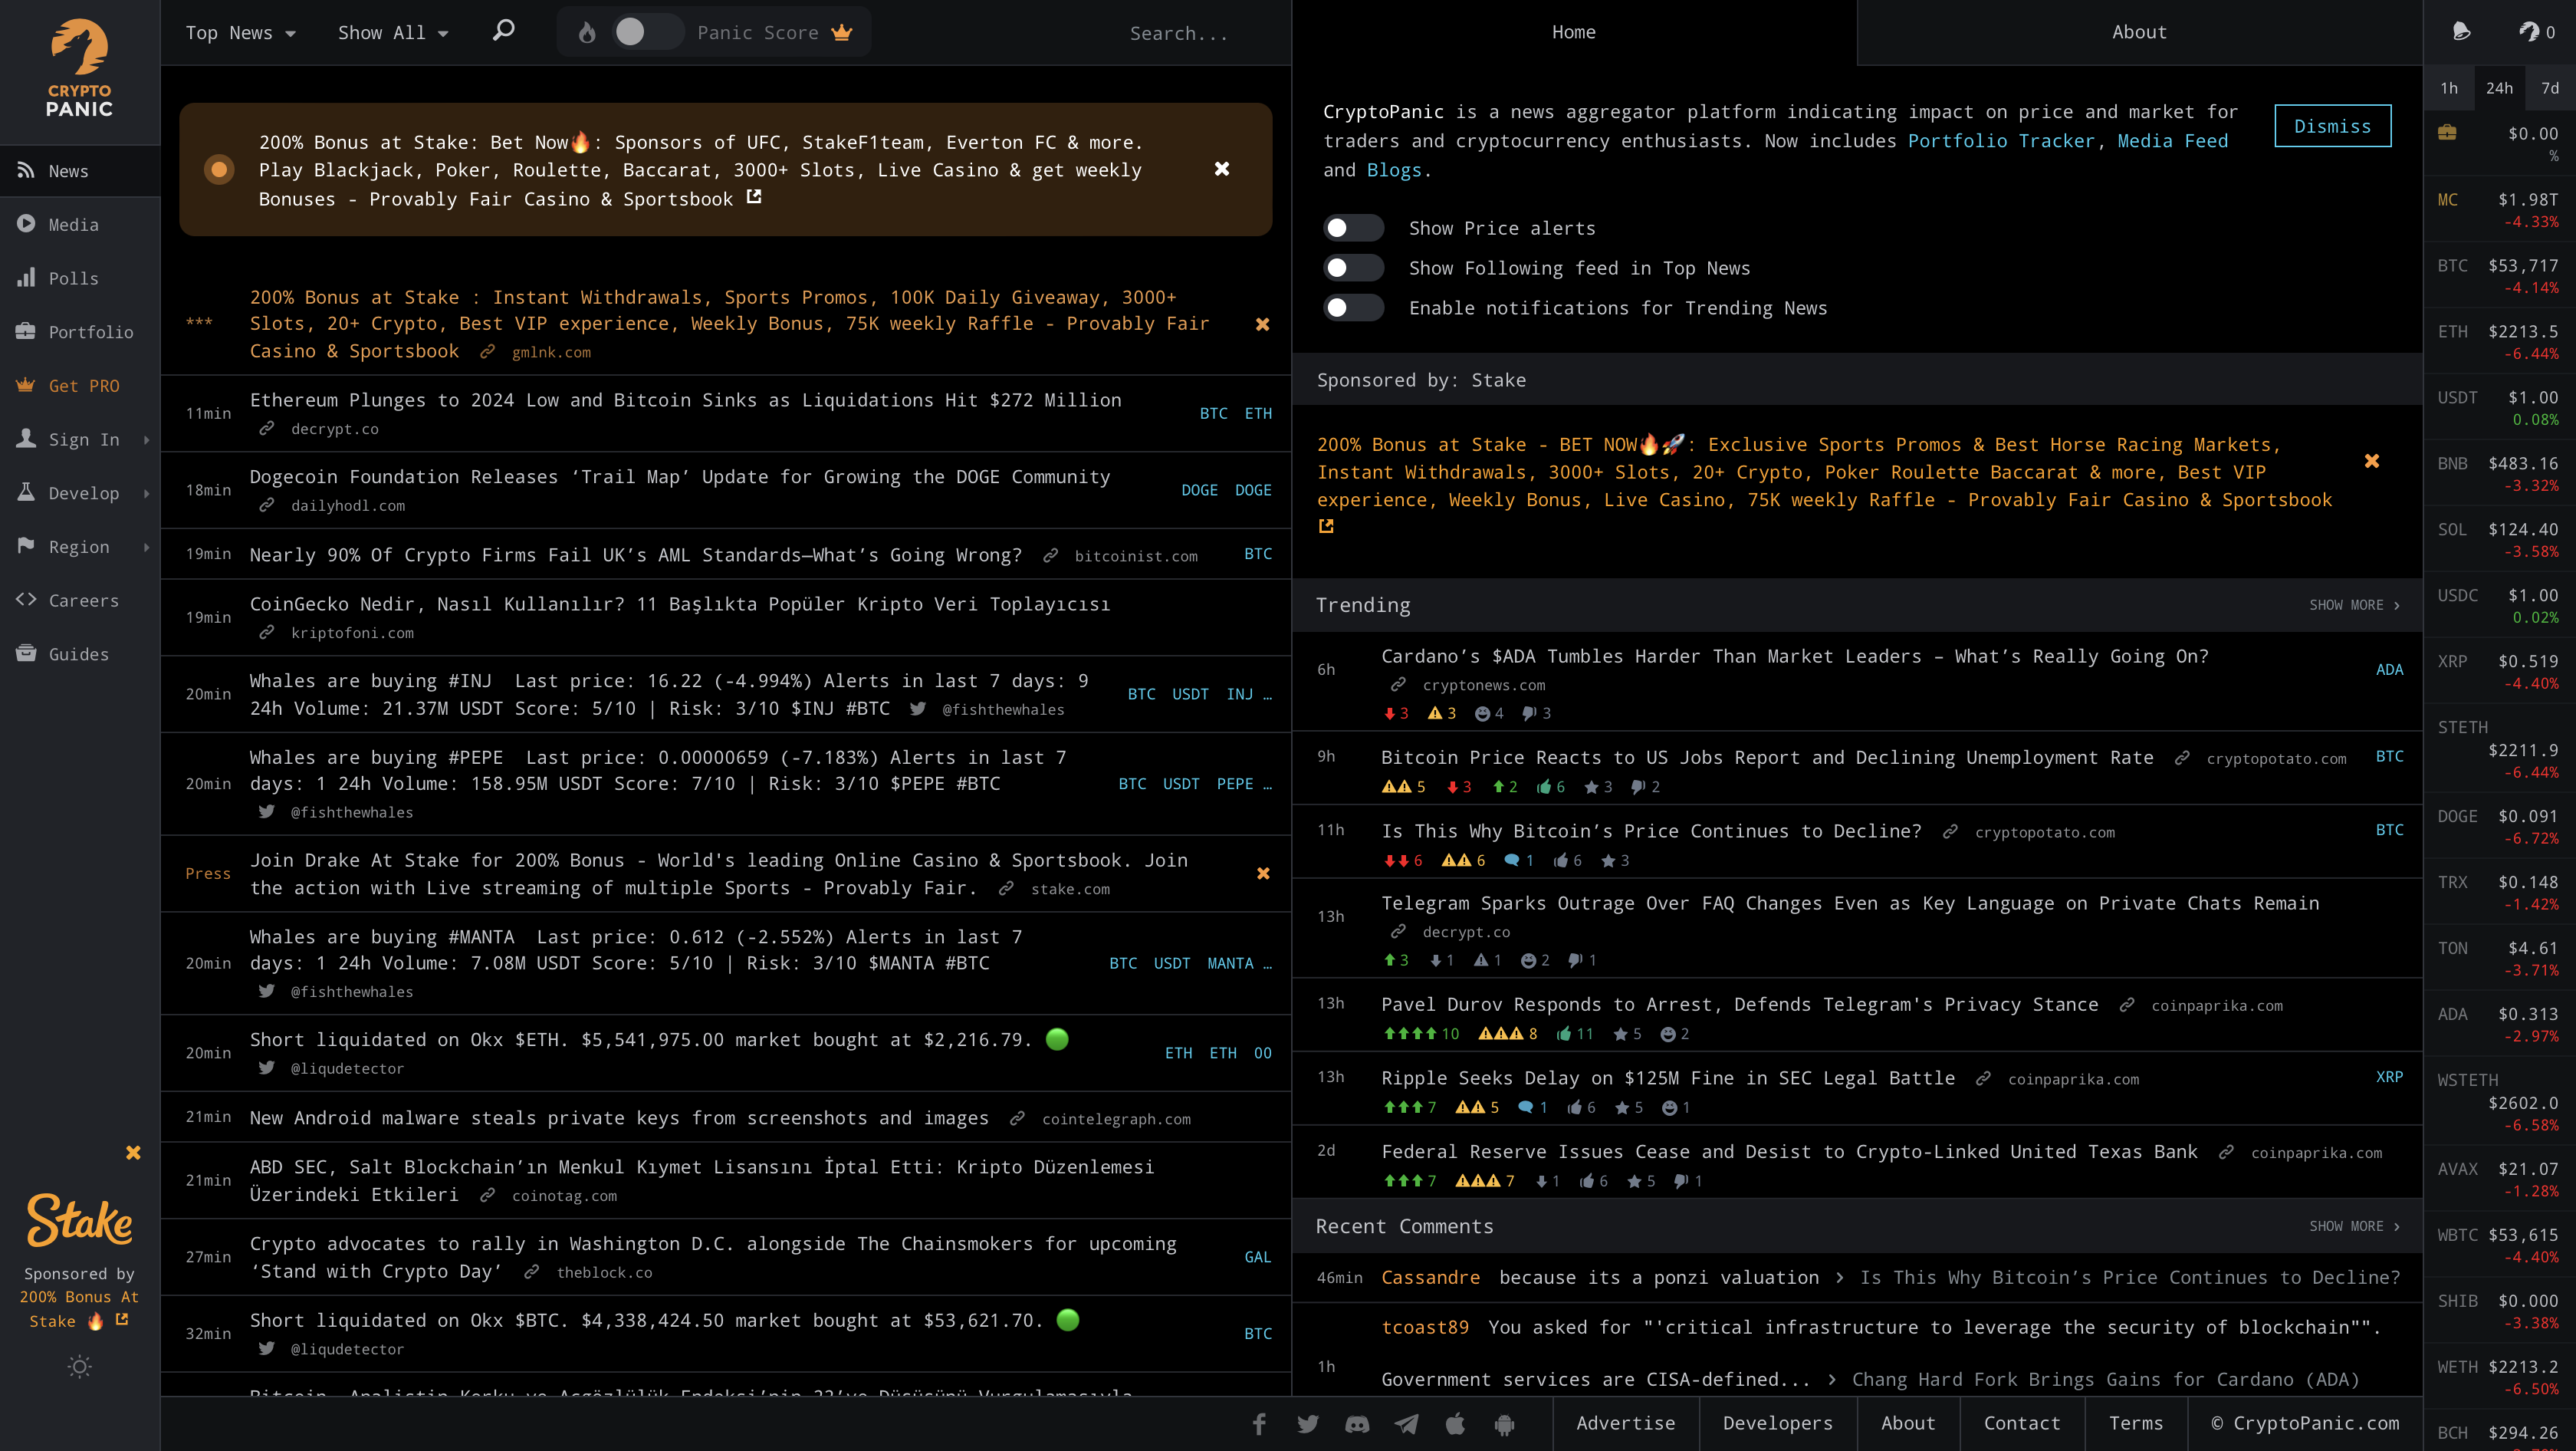
Task: Open Polls from the sidebar
Action: point(73,278)
